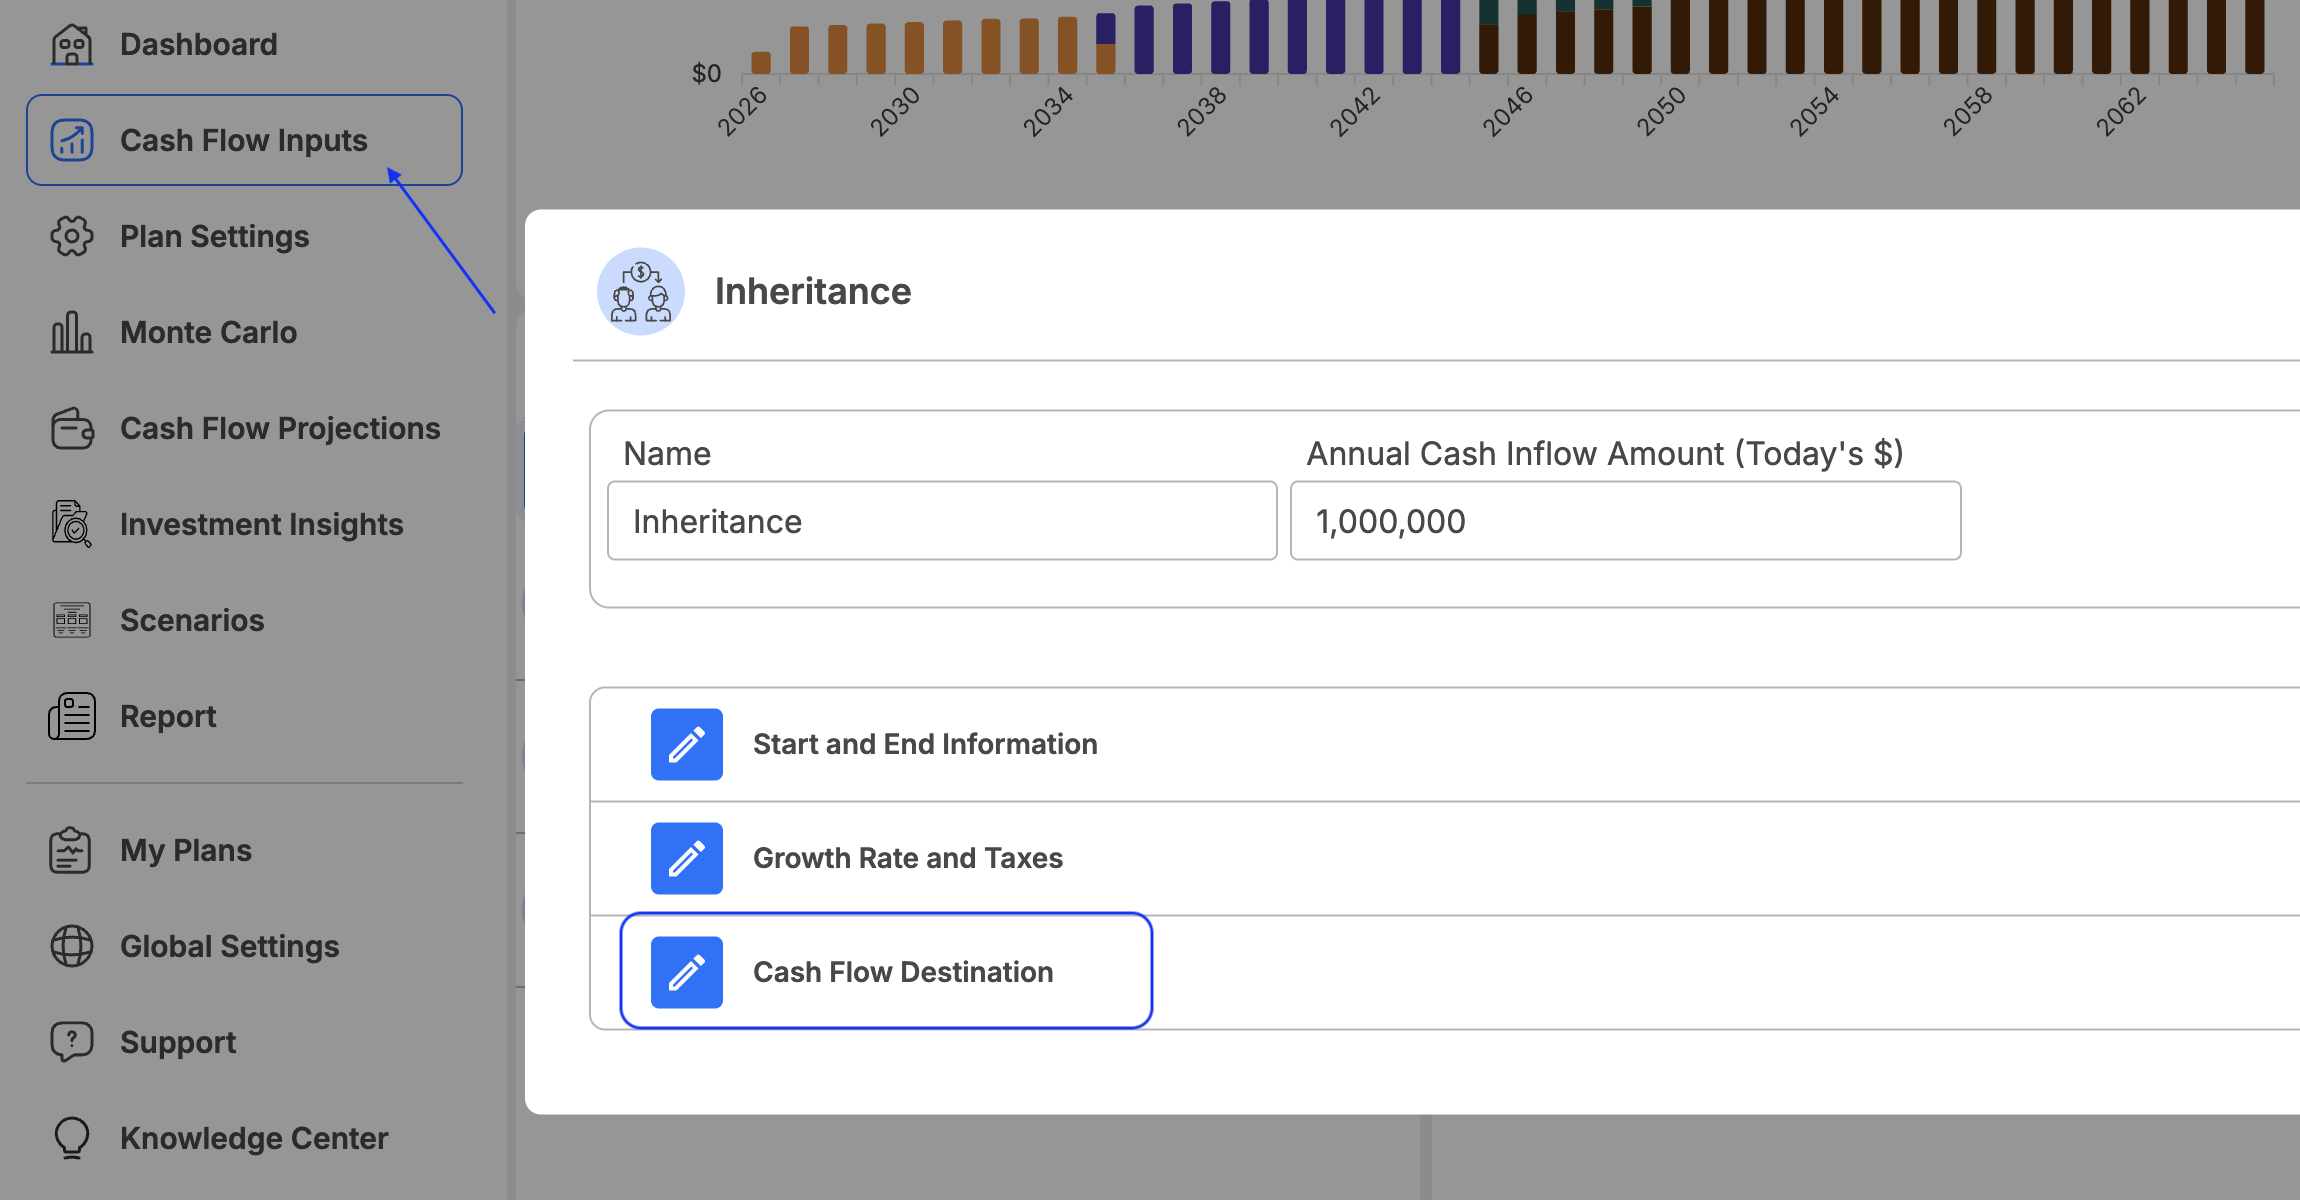
Task: Click pencil icon for Start and End Information
Action: 687,744
